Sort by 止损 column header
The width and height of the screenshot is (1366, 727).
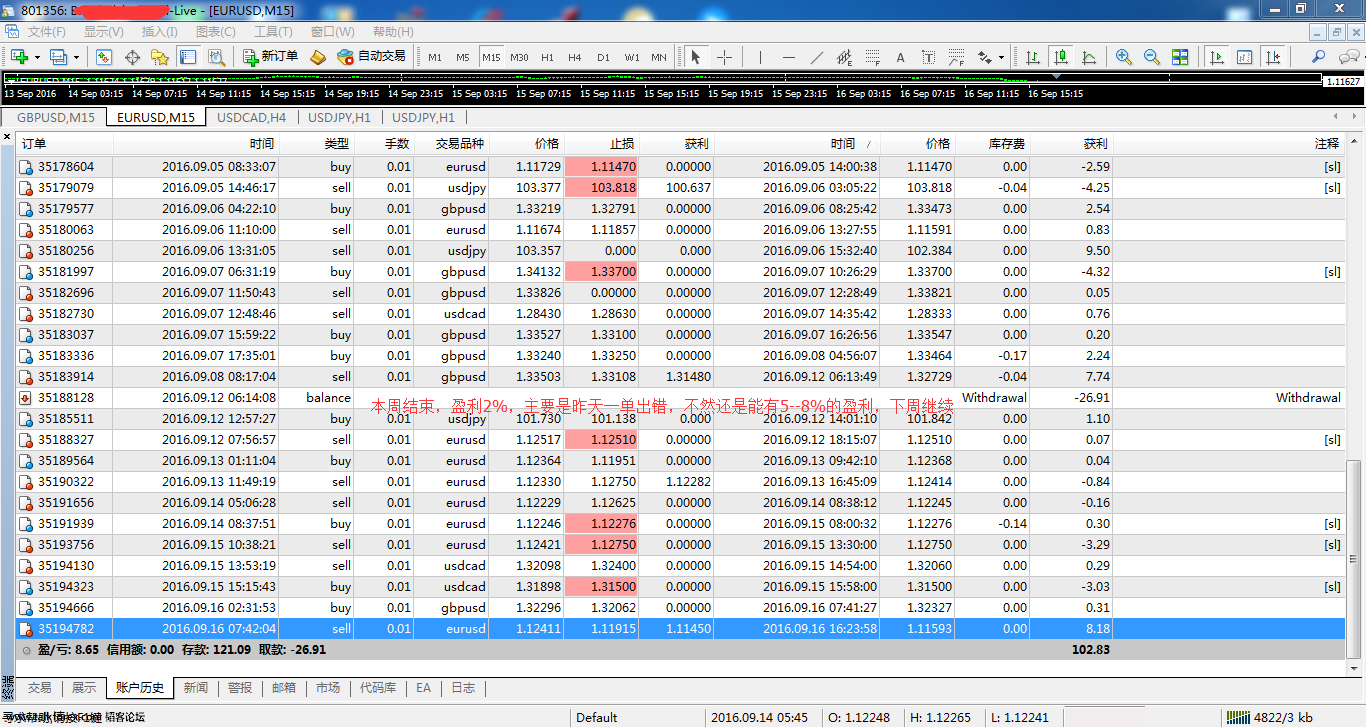[x=602, y=144]
